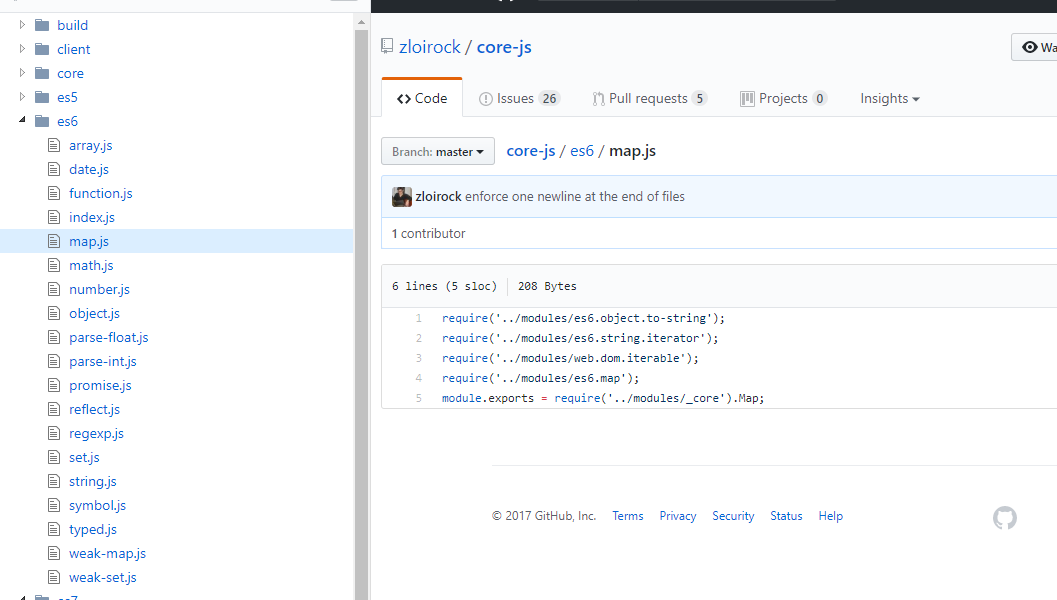The width and height of the screenshot is (1057, 600).
Task: Open reflect.js in the tree
Action: pyautogui.click(x=94, y=409)
